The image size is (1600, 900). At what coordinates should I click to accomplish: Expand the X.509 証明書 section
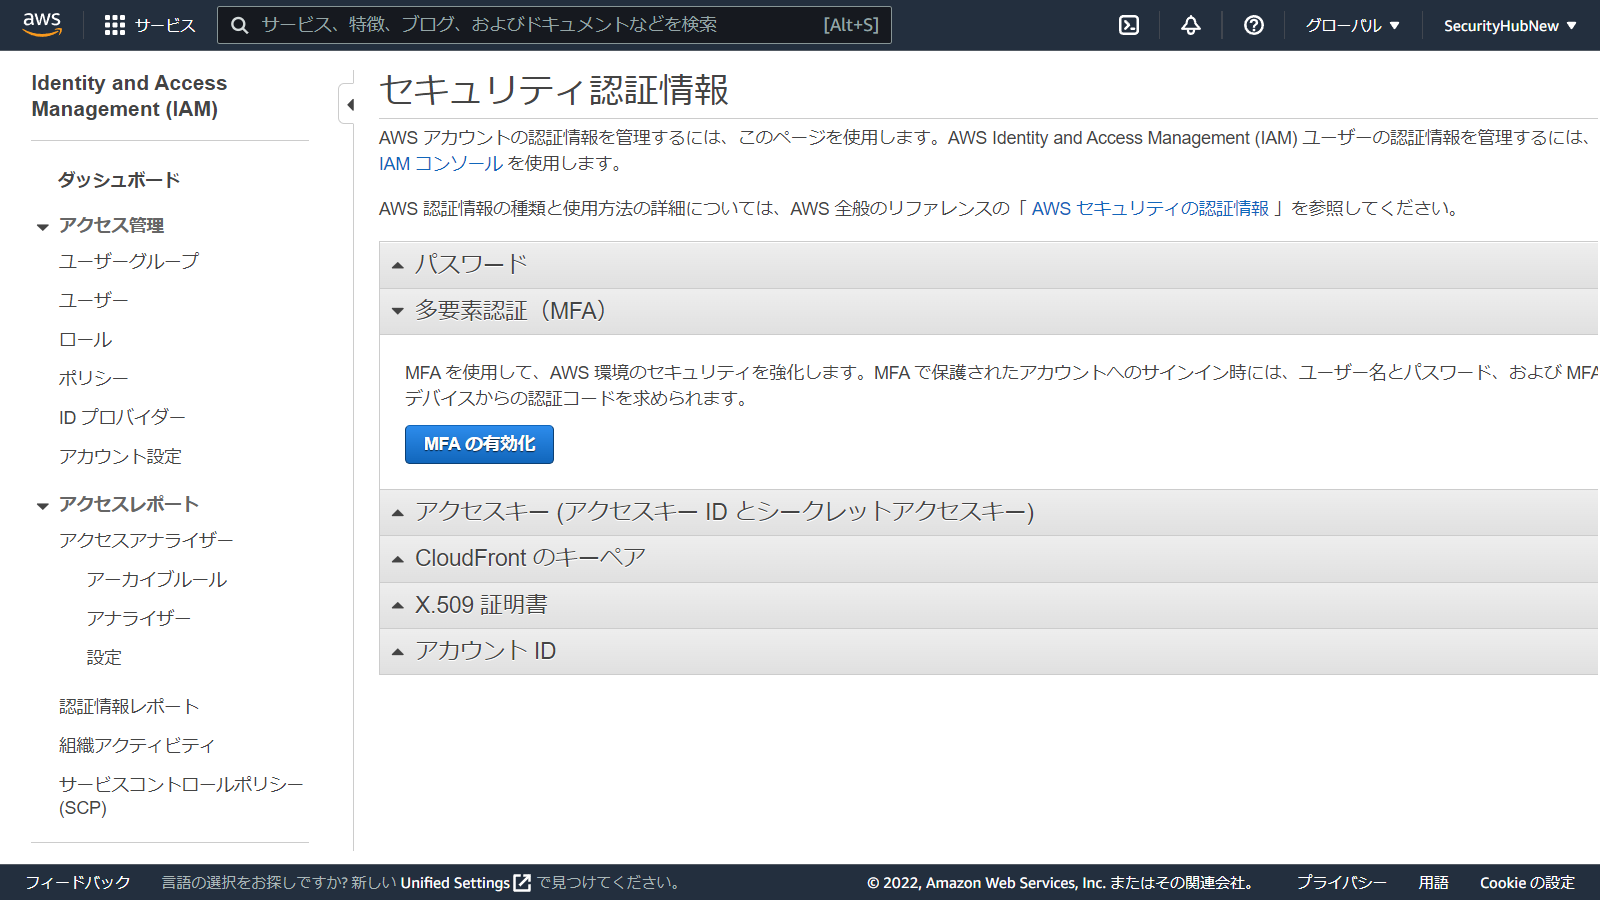[x=481, y=605]
